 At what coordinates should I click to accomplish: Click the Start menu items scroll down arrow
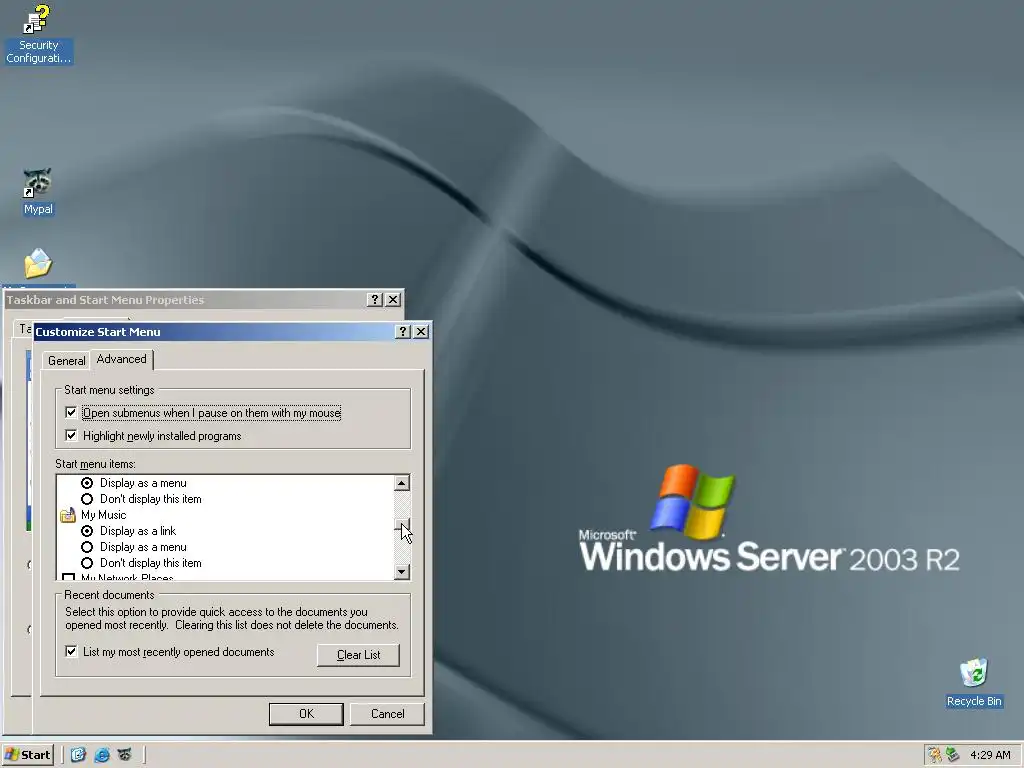pos(402,571)
